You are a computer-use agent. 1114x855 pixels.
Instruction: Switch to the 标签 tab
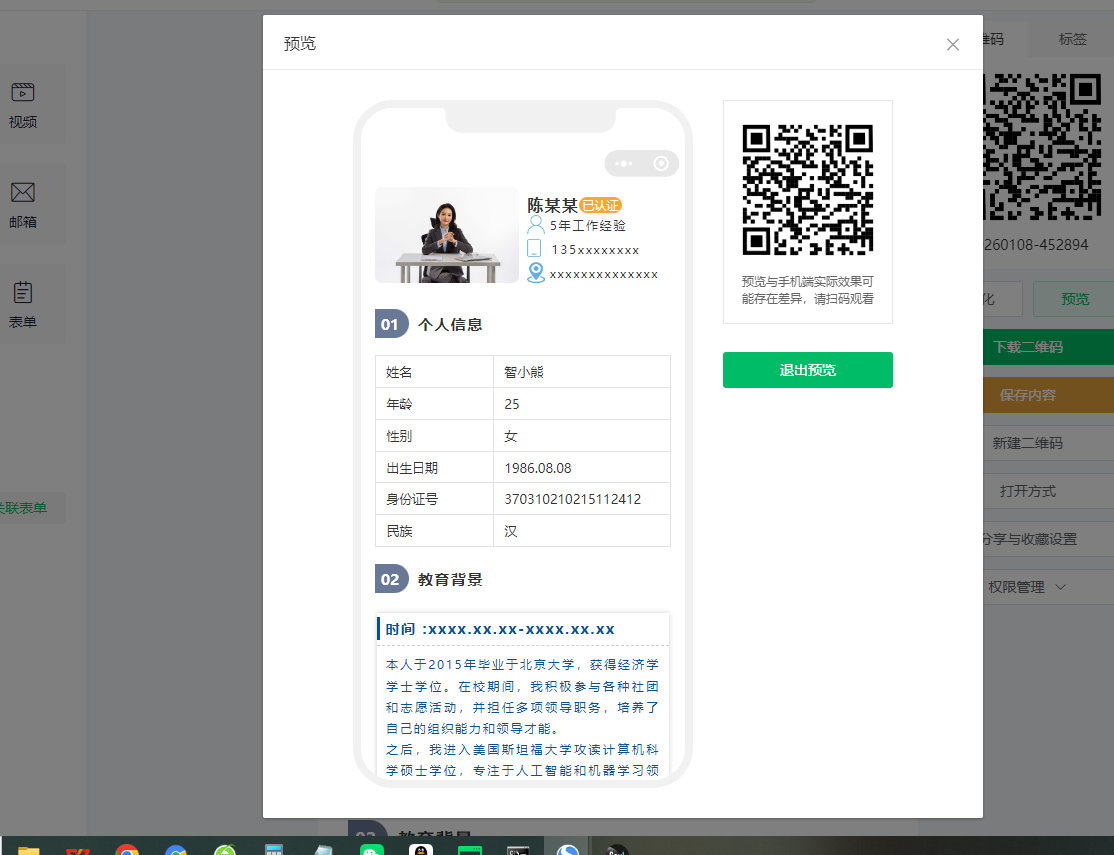click(x=1072, y=39)
